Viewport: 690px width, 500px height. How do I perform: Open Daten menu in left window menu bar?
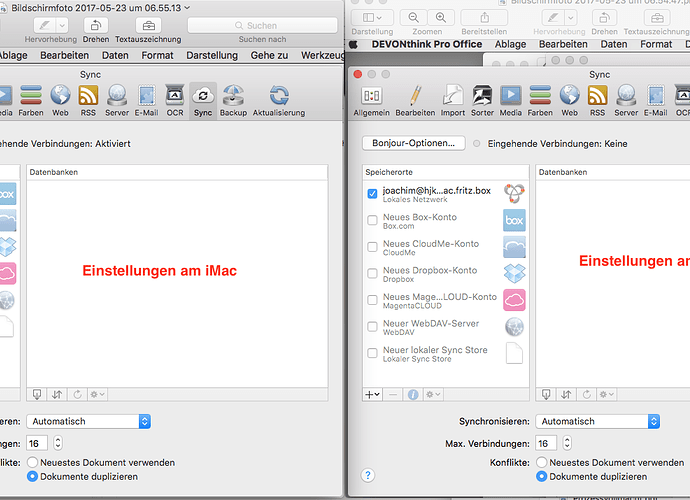click(115, 55)
